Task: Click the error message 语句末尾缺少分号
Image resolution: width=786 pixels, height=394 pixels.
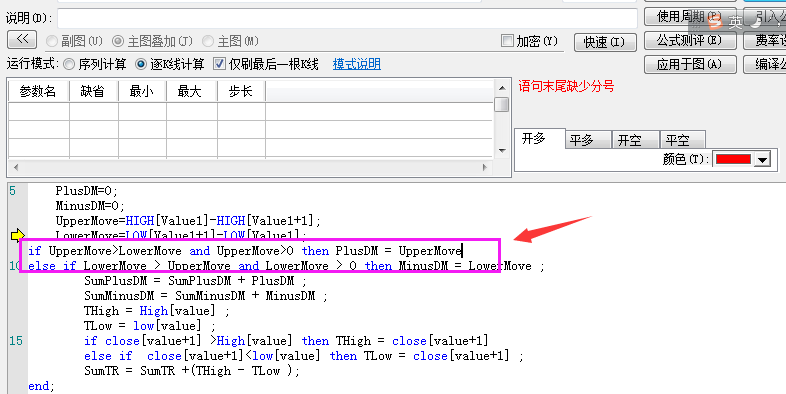Action: click(x=566, y=86)
